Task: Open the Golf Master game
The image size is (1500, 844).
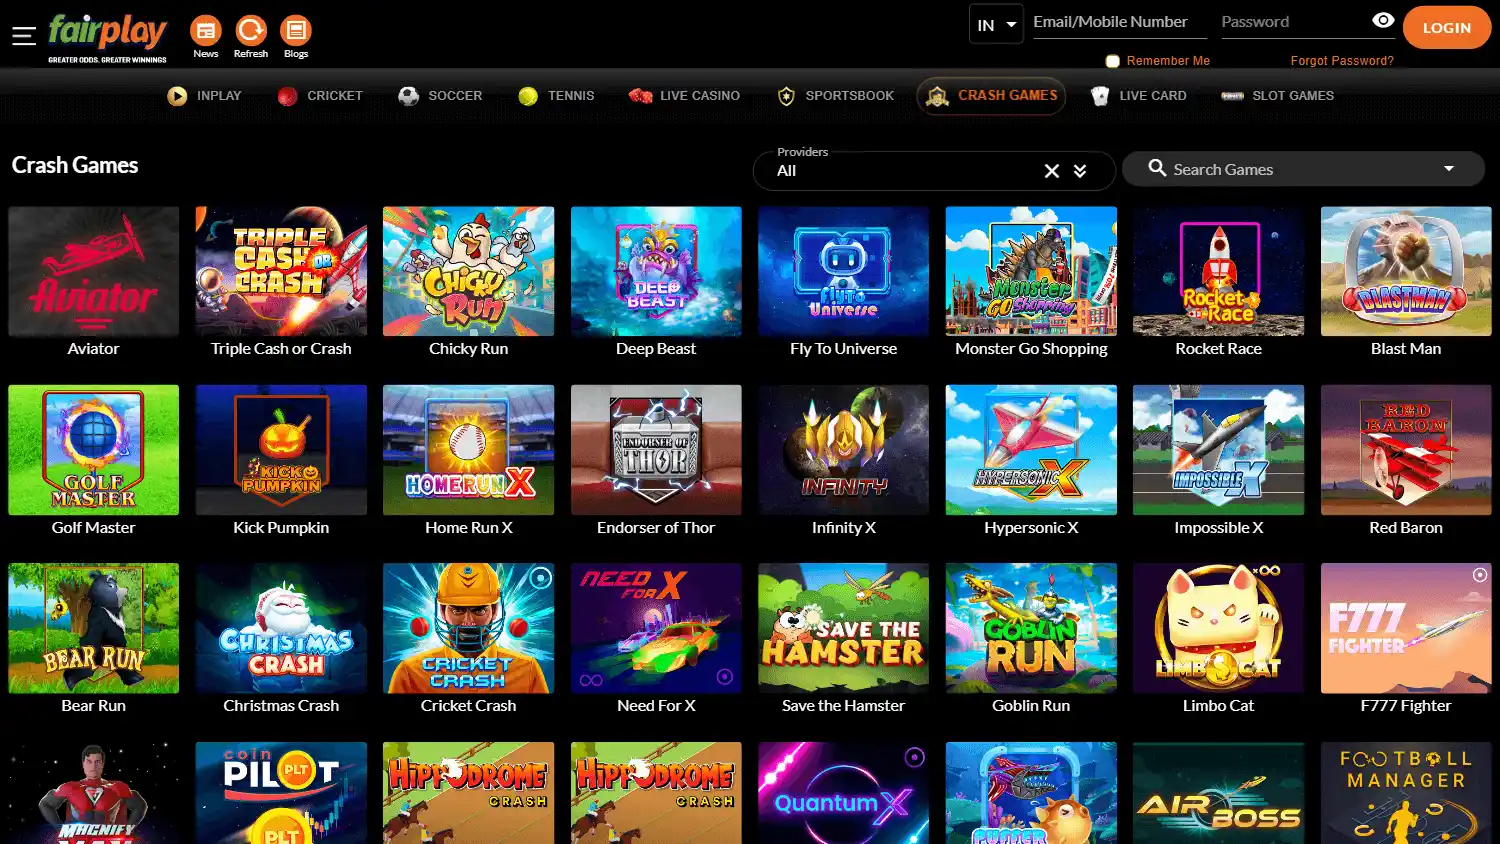Action: [x=93, y=450]
